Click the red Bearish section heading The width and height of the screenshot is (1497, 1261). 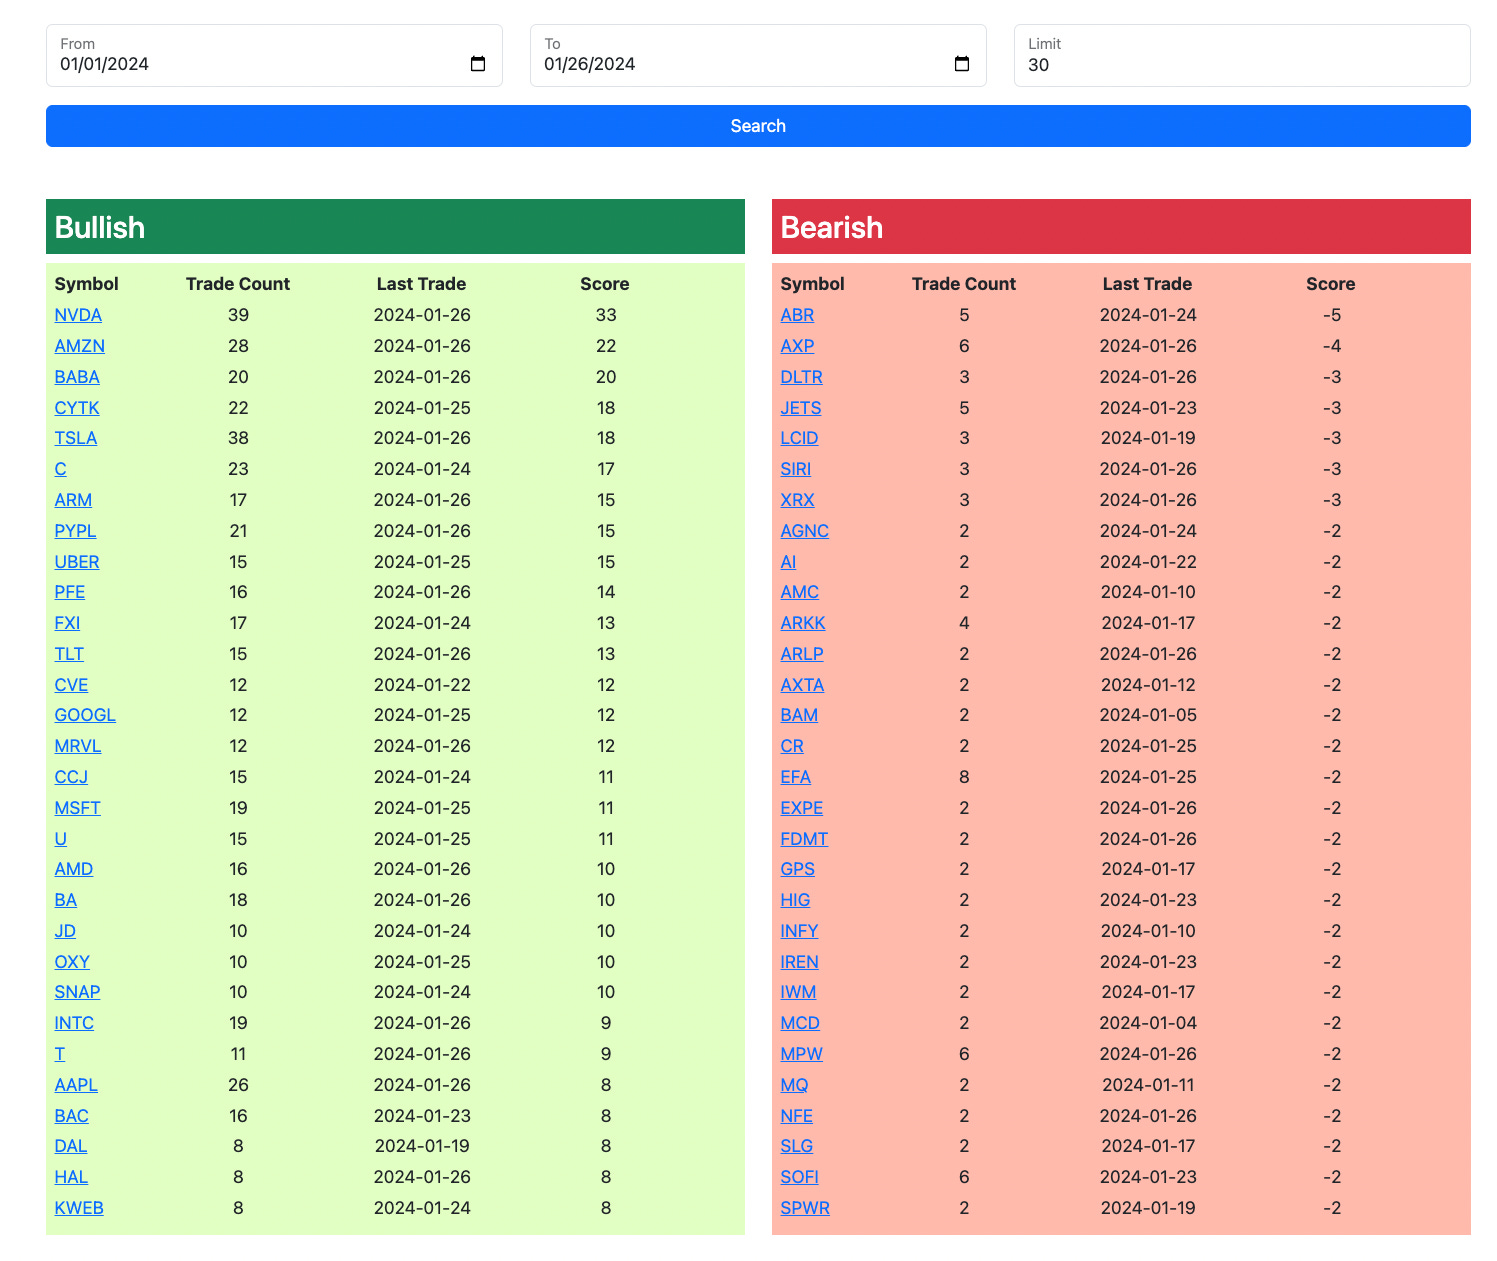1121,227
